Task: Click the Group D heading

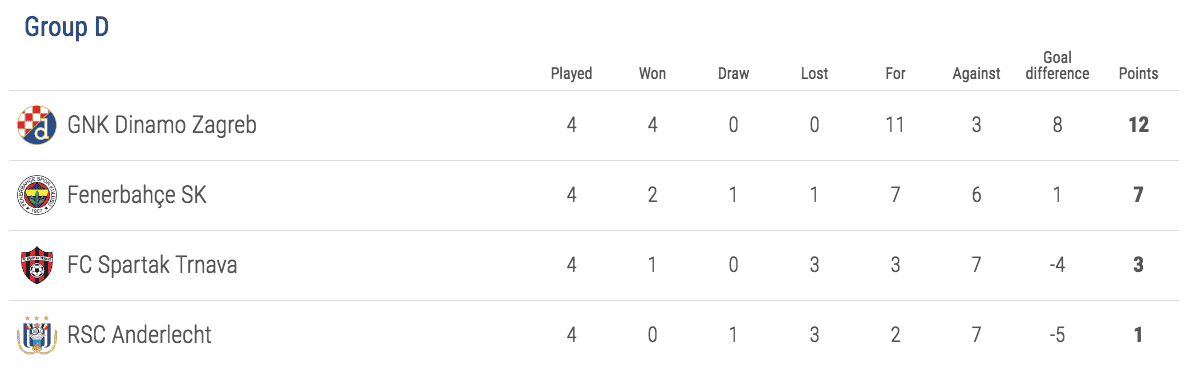Action: (67, 27)
